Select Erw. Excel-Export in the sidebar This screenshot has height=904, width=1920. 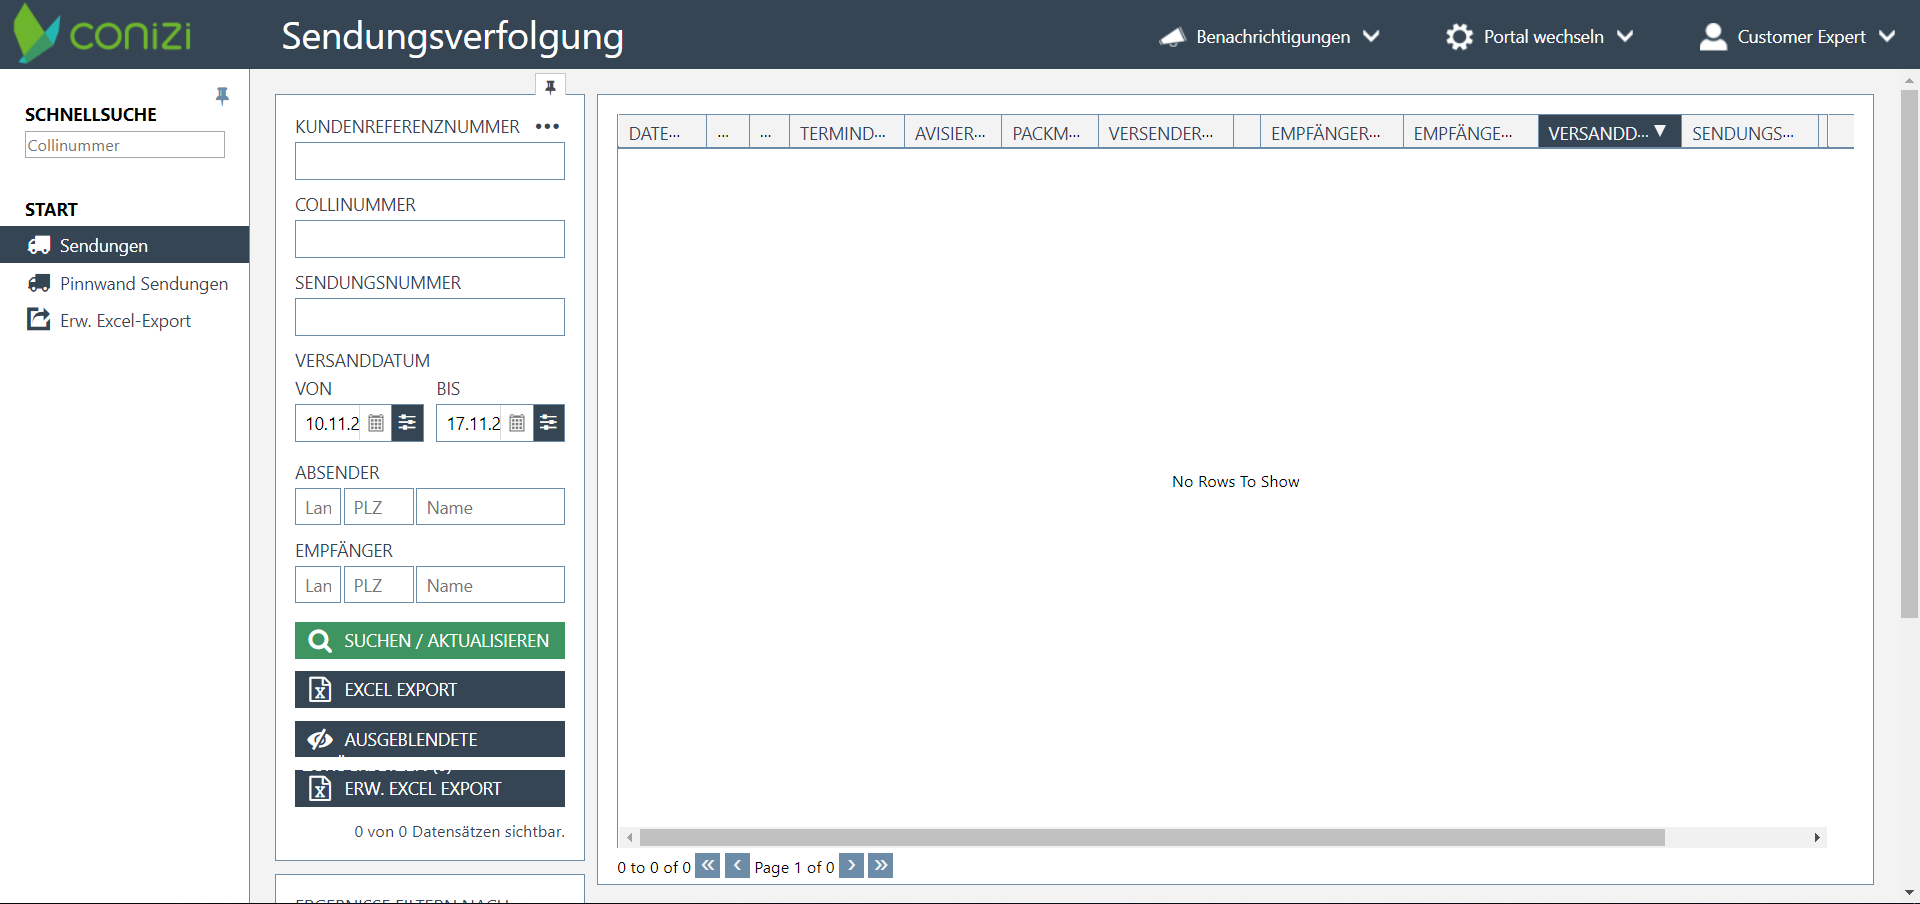(125, 321)
